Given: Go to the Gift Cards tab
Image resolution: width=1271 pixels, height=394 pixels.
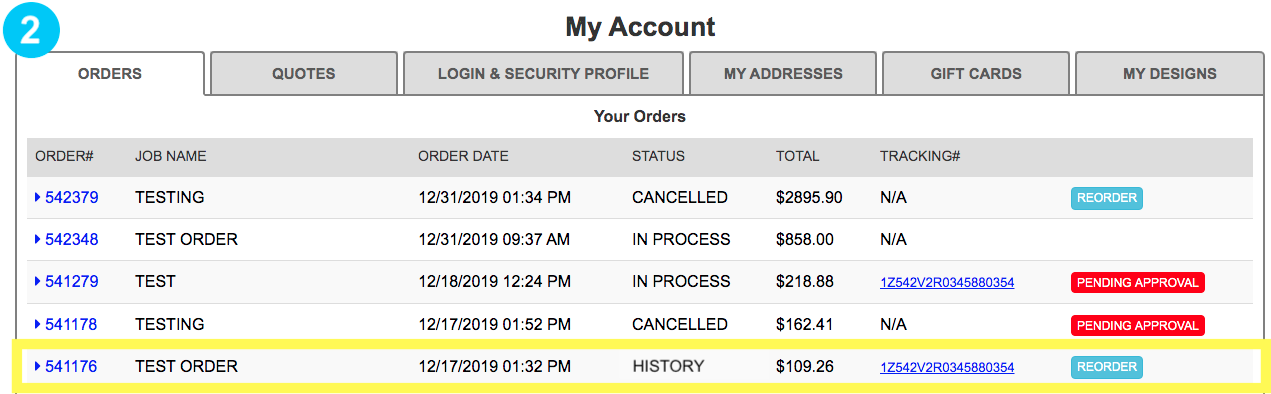Looking at the screenshot, I should point(976,73).
